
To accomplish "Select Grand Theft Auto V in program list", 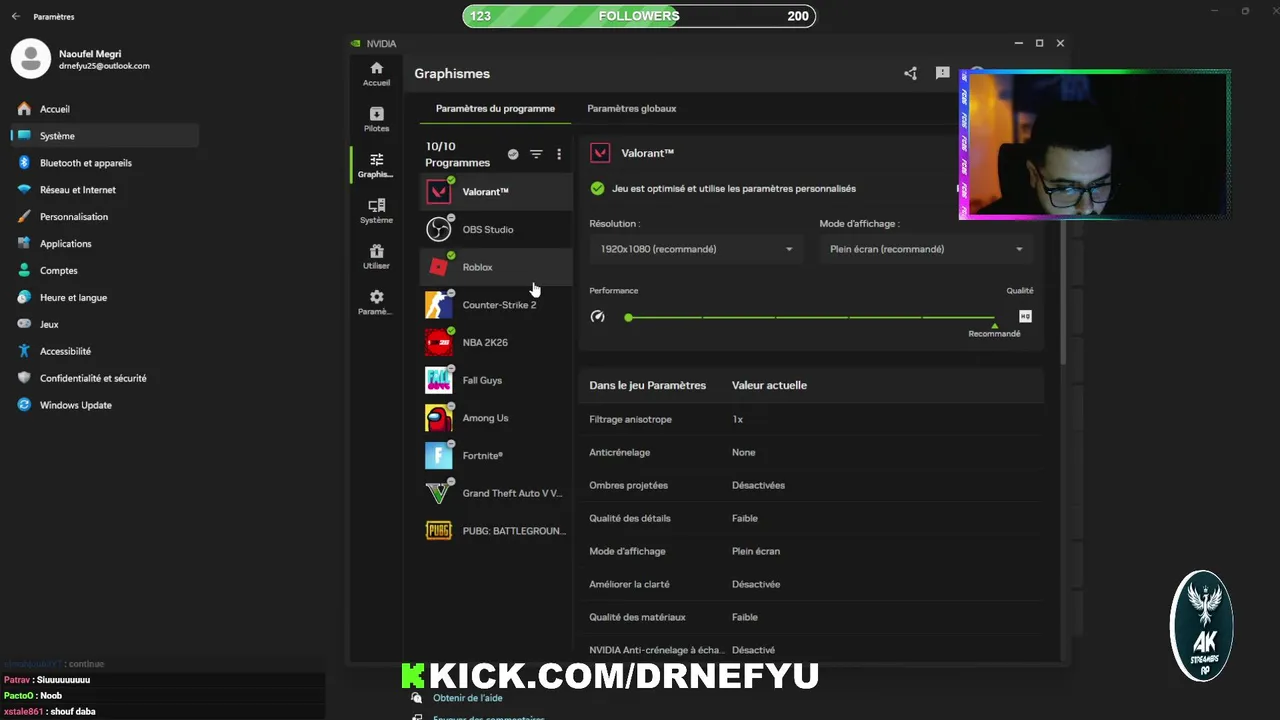I will (496, 493).
